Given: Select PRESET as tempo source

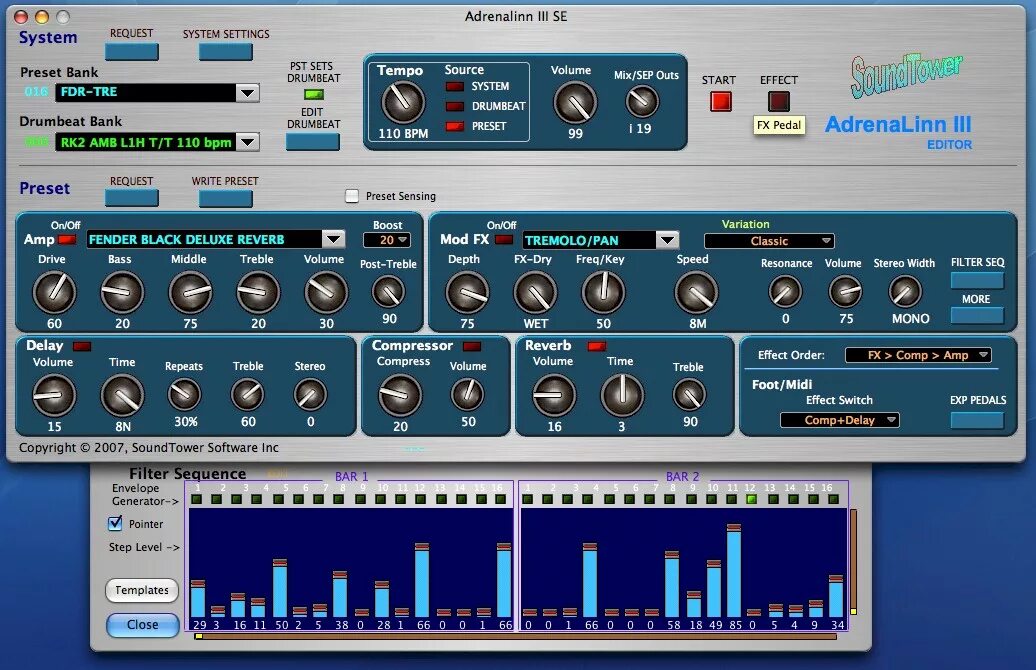Looking at the screenshot, I should pos(455,126).
